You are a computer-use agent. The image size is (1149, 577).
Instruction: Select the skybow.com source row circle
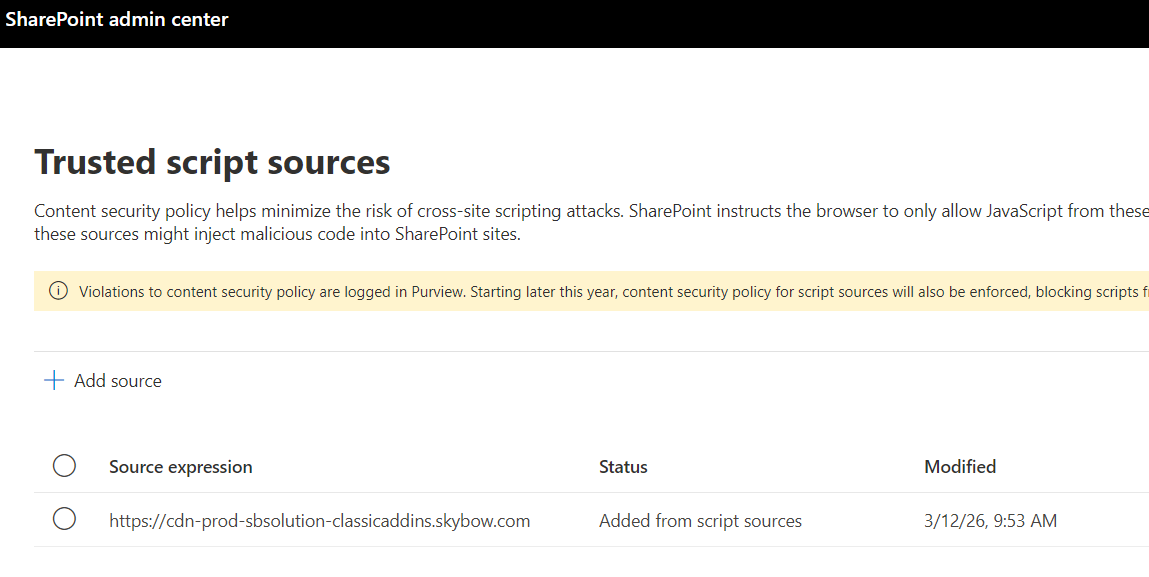coord(64,519)
